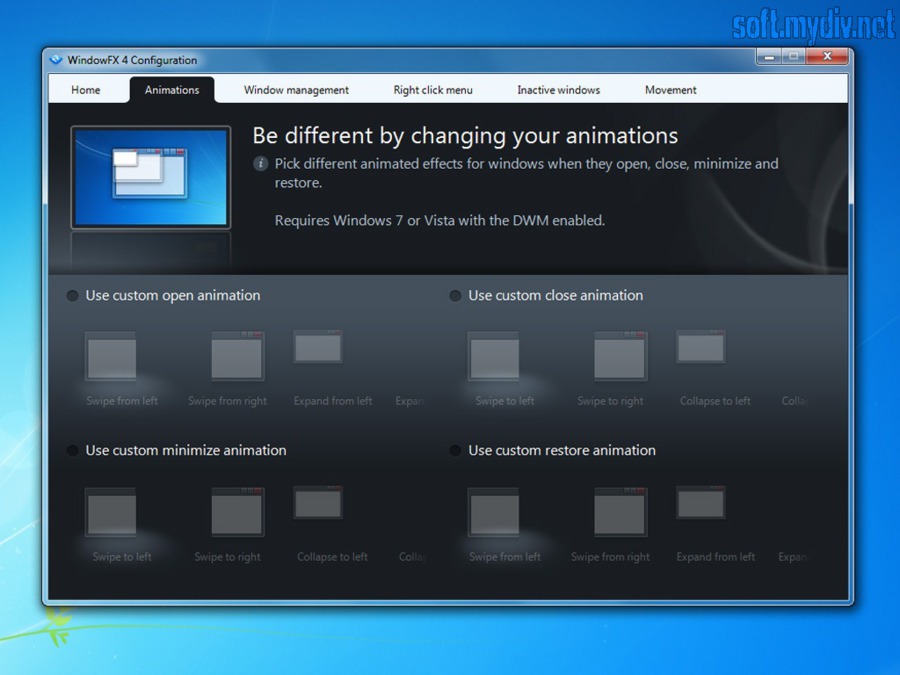Image resolution: width=900 pixels, height=675 pixels.
Task: Click the desktop preview monitor image
Action: pyautogui.click(x=151, y=177)
